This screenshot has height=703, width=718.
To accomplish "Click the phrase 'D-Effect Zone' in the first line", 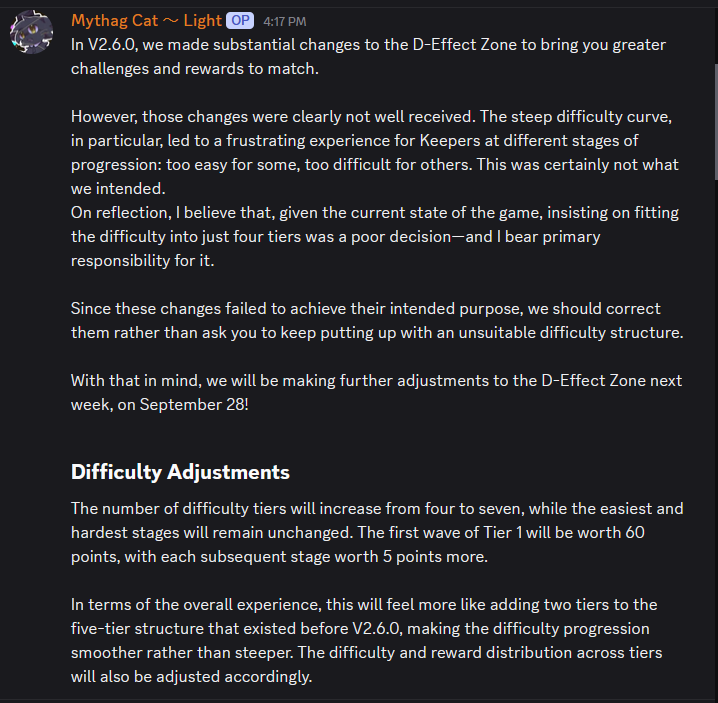I will 465,44.
